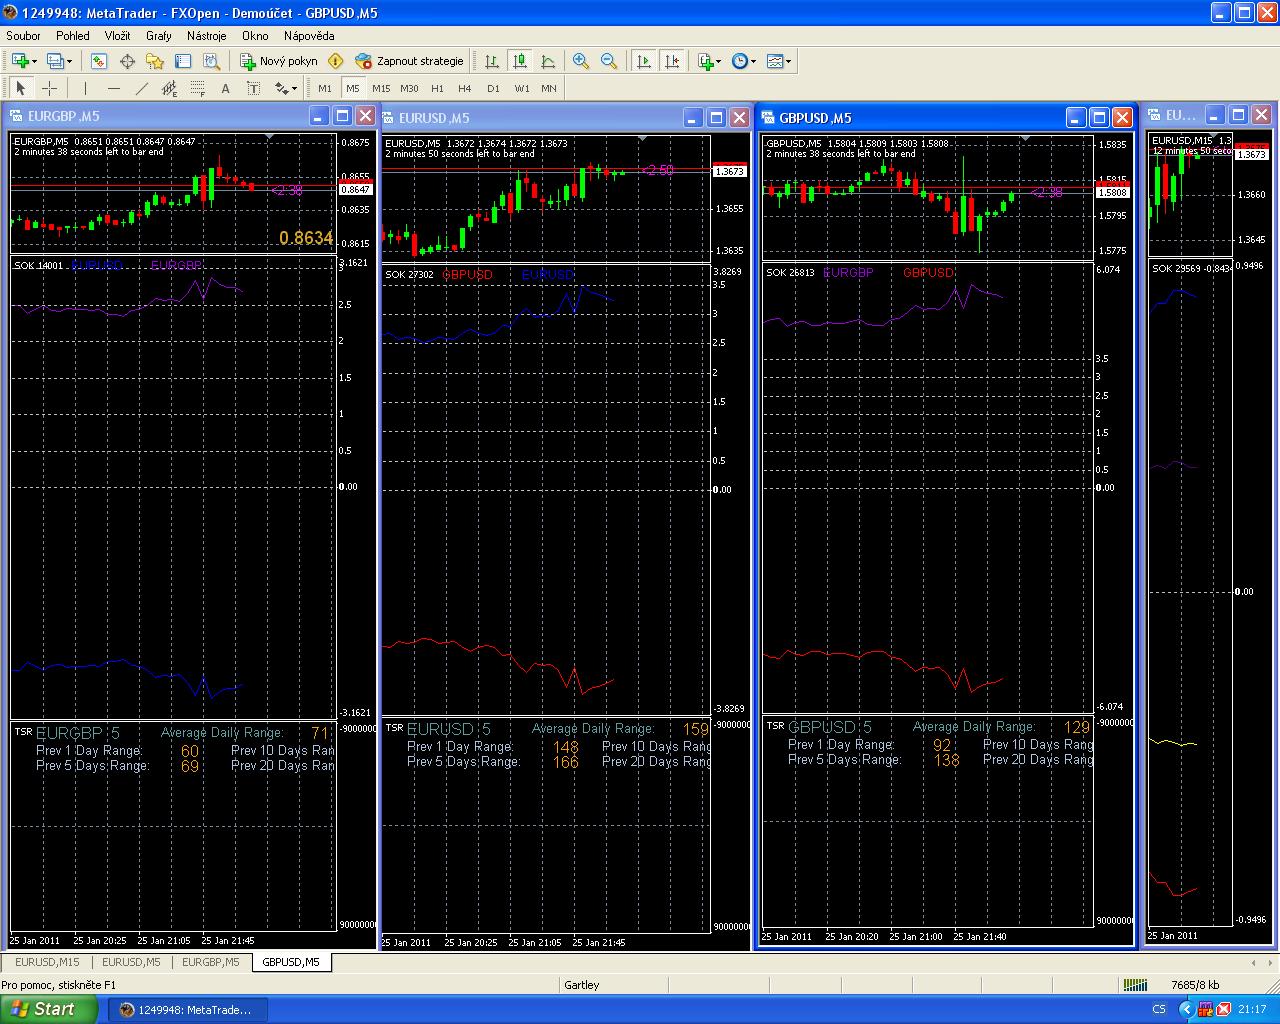
Task: Select the Horizontal Line drawing tool
Action: [113, 88]
